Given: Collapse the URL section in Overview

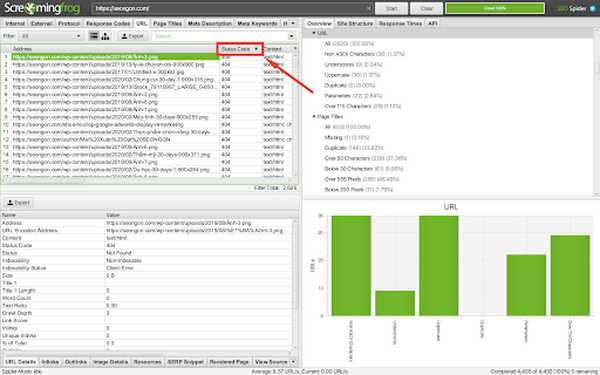Looking at the screenshot, I should tap(314, 33).
